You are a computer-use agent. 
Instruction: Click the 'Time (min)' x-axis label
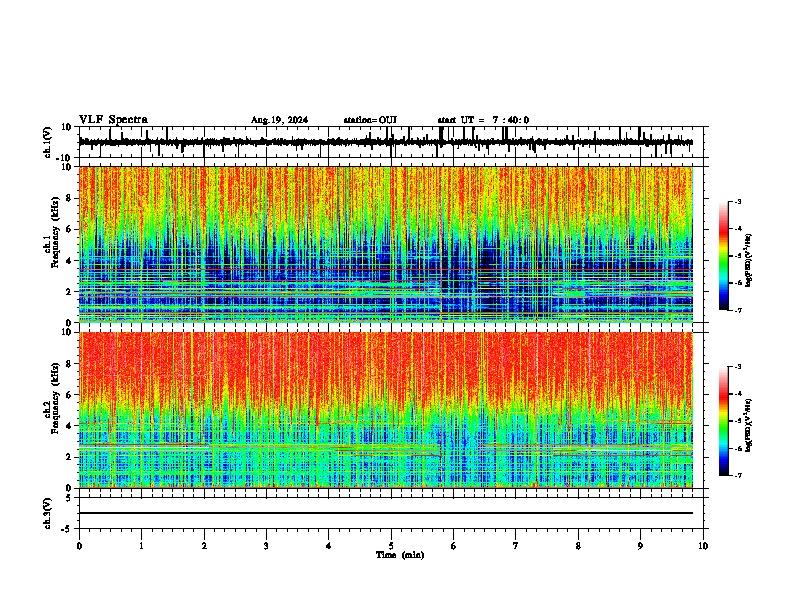click(400, 555)
